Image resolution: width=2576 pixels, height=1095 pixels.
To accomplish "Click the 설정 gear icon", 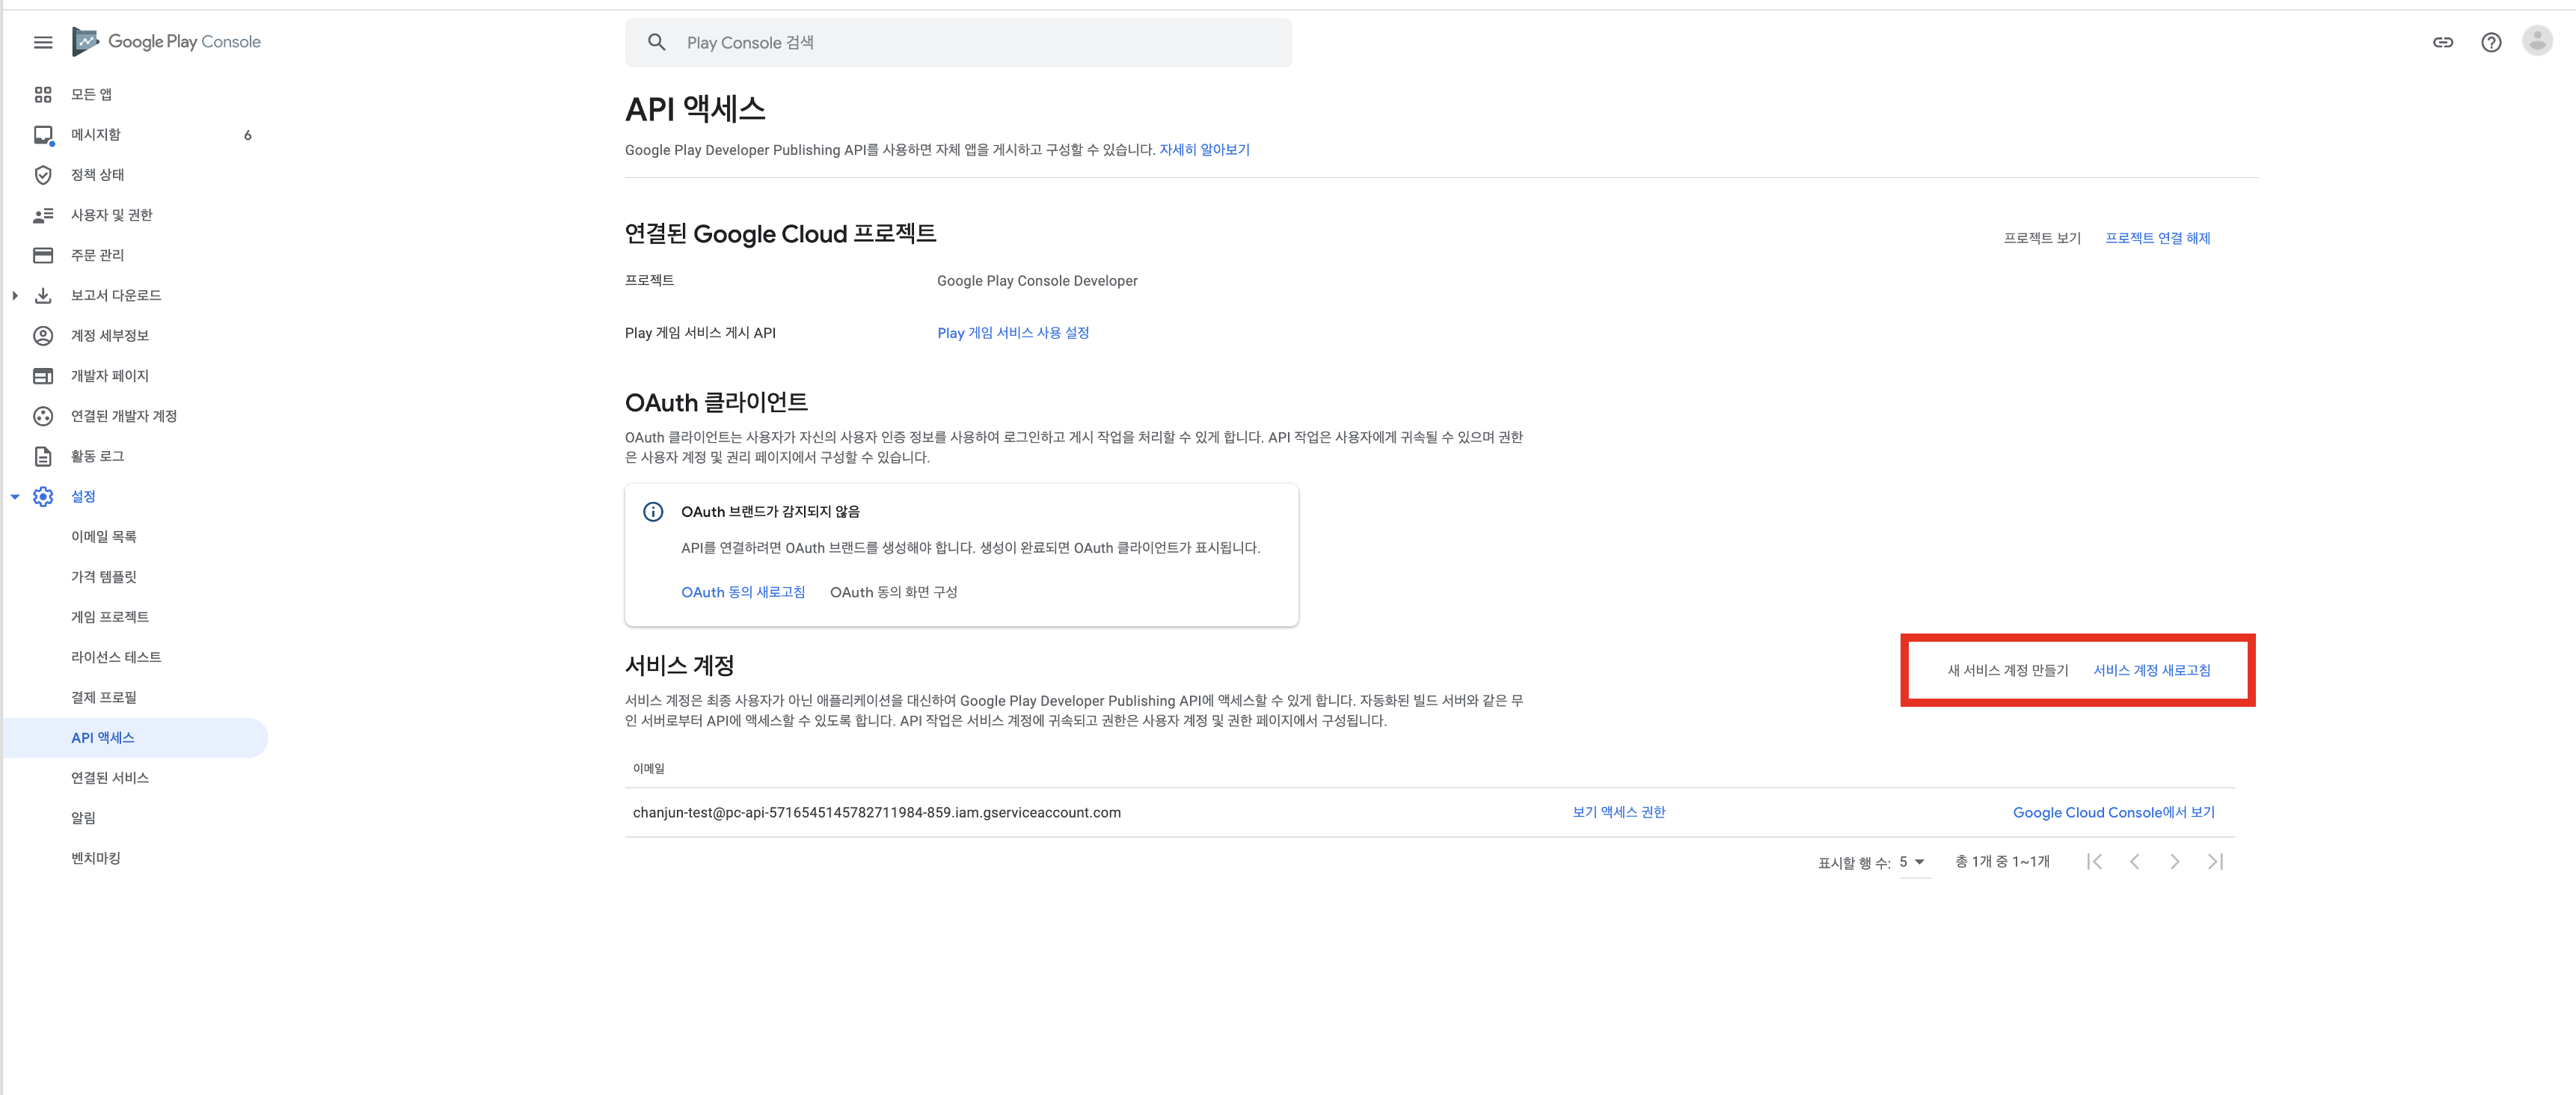I will (x=43, y=497).
